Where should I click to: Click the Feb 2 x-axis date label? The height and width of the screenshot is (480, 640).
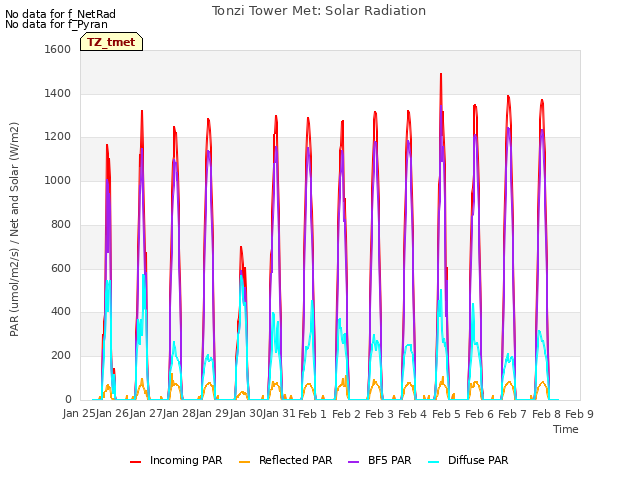click(346, 414)
